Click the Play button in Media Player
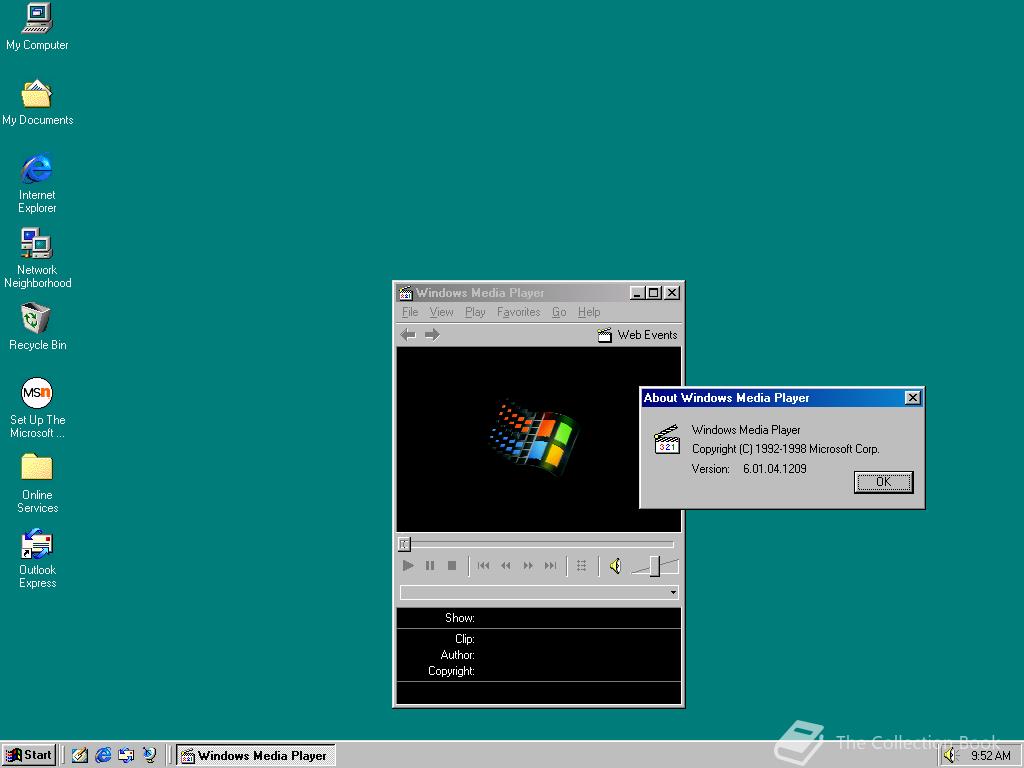This screenshot has width=1024, height=768. click(x=408, y=566)
